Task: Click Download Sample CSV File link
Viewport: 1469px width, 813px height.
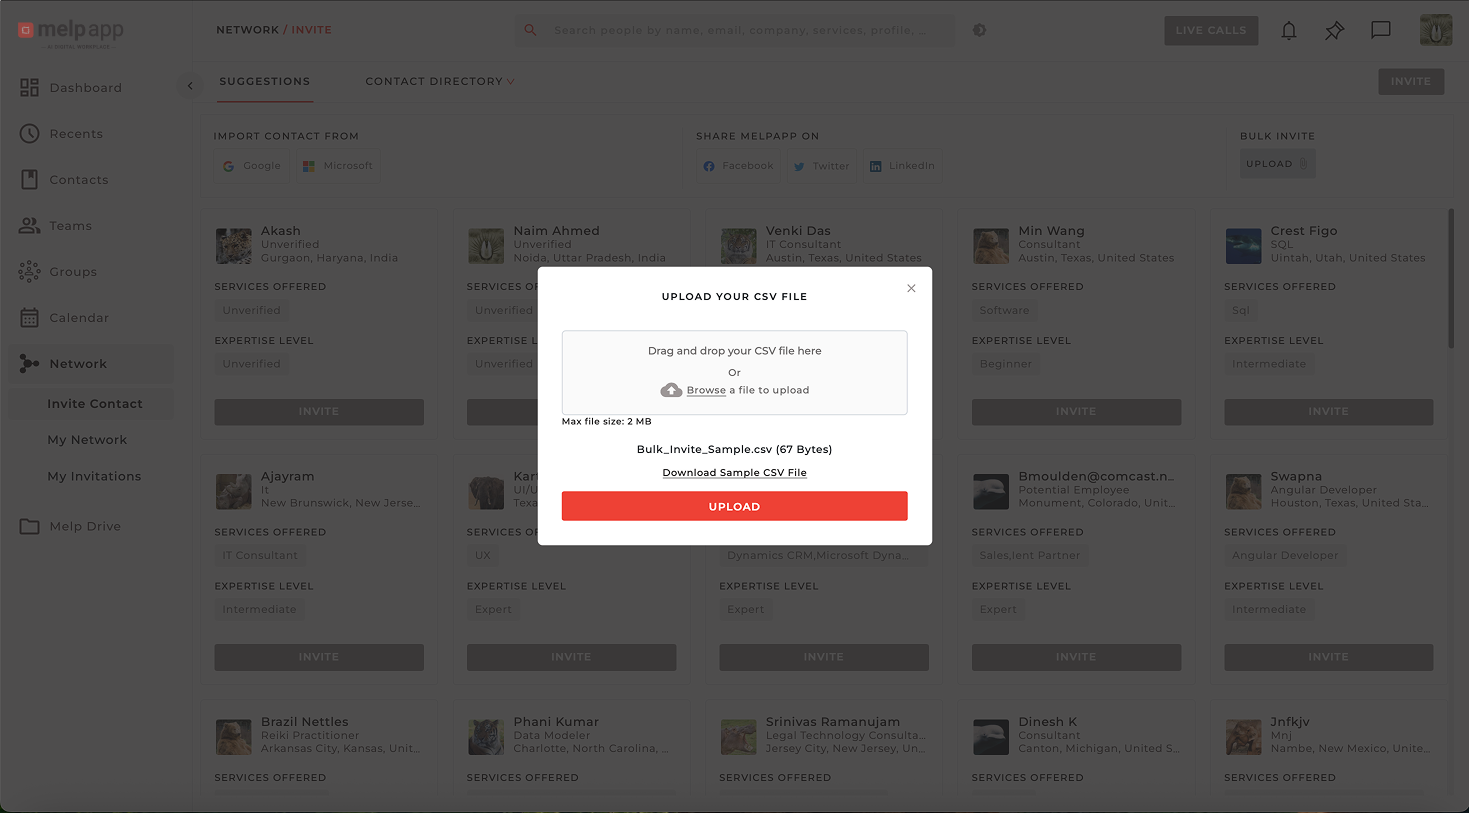Action: (x=734, y=473)
